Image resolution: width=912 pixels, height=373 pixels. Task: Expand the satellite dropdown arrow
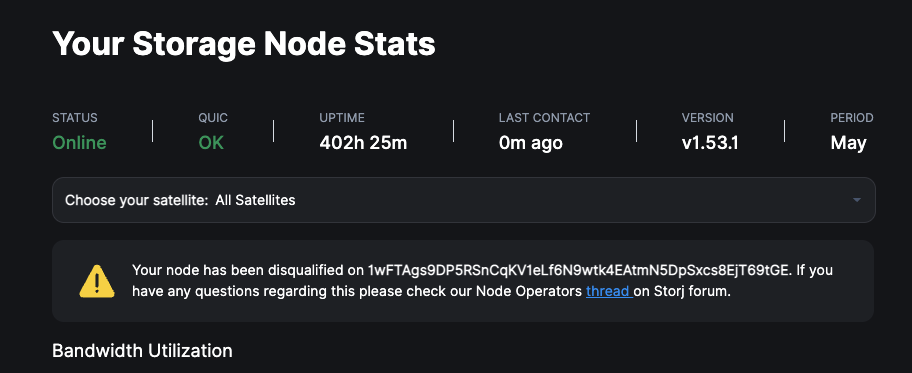tap(856, 200)
